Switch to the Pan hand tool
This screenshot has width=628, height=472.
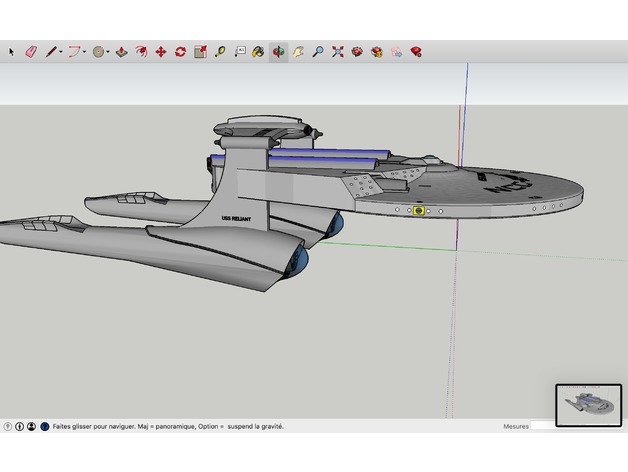pos(298,51)
